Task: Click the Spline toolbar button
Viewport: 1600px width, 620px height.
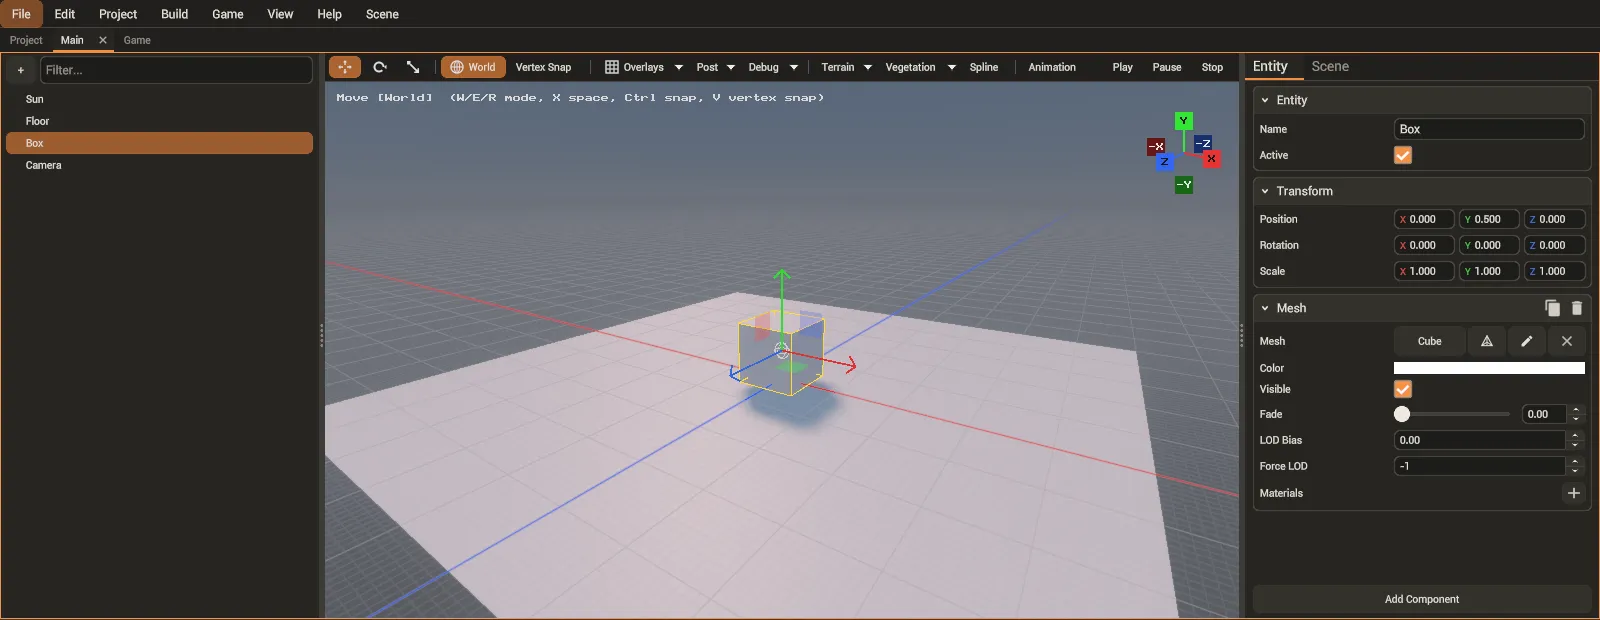Action: (x=984, y=67)
